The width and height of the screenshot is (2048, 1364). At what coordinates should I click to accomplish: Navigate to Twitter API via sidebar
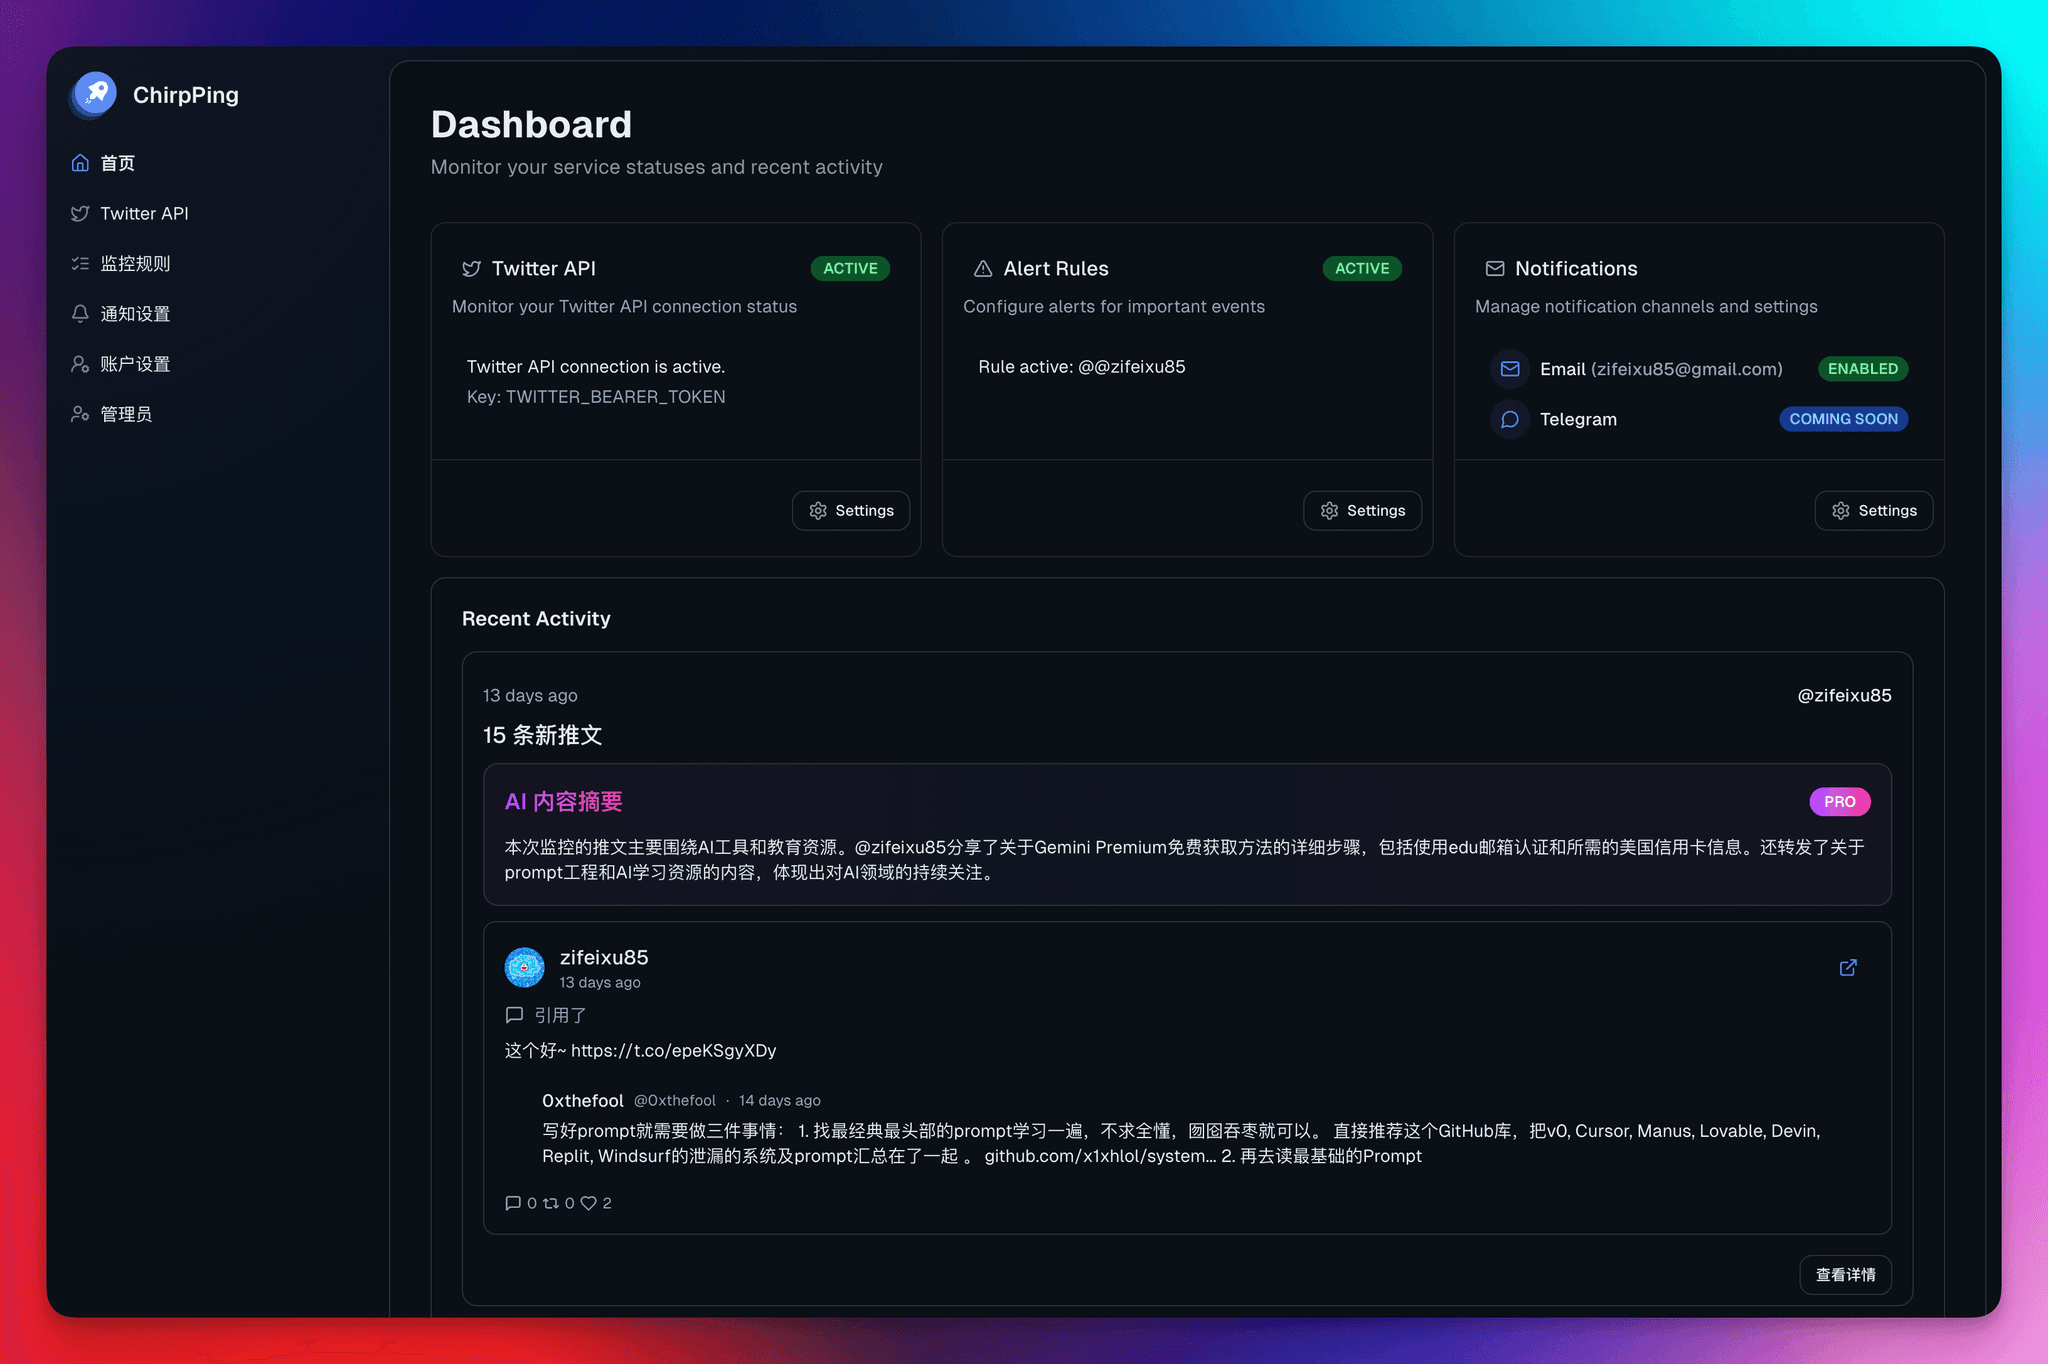tap(143, 213)
